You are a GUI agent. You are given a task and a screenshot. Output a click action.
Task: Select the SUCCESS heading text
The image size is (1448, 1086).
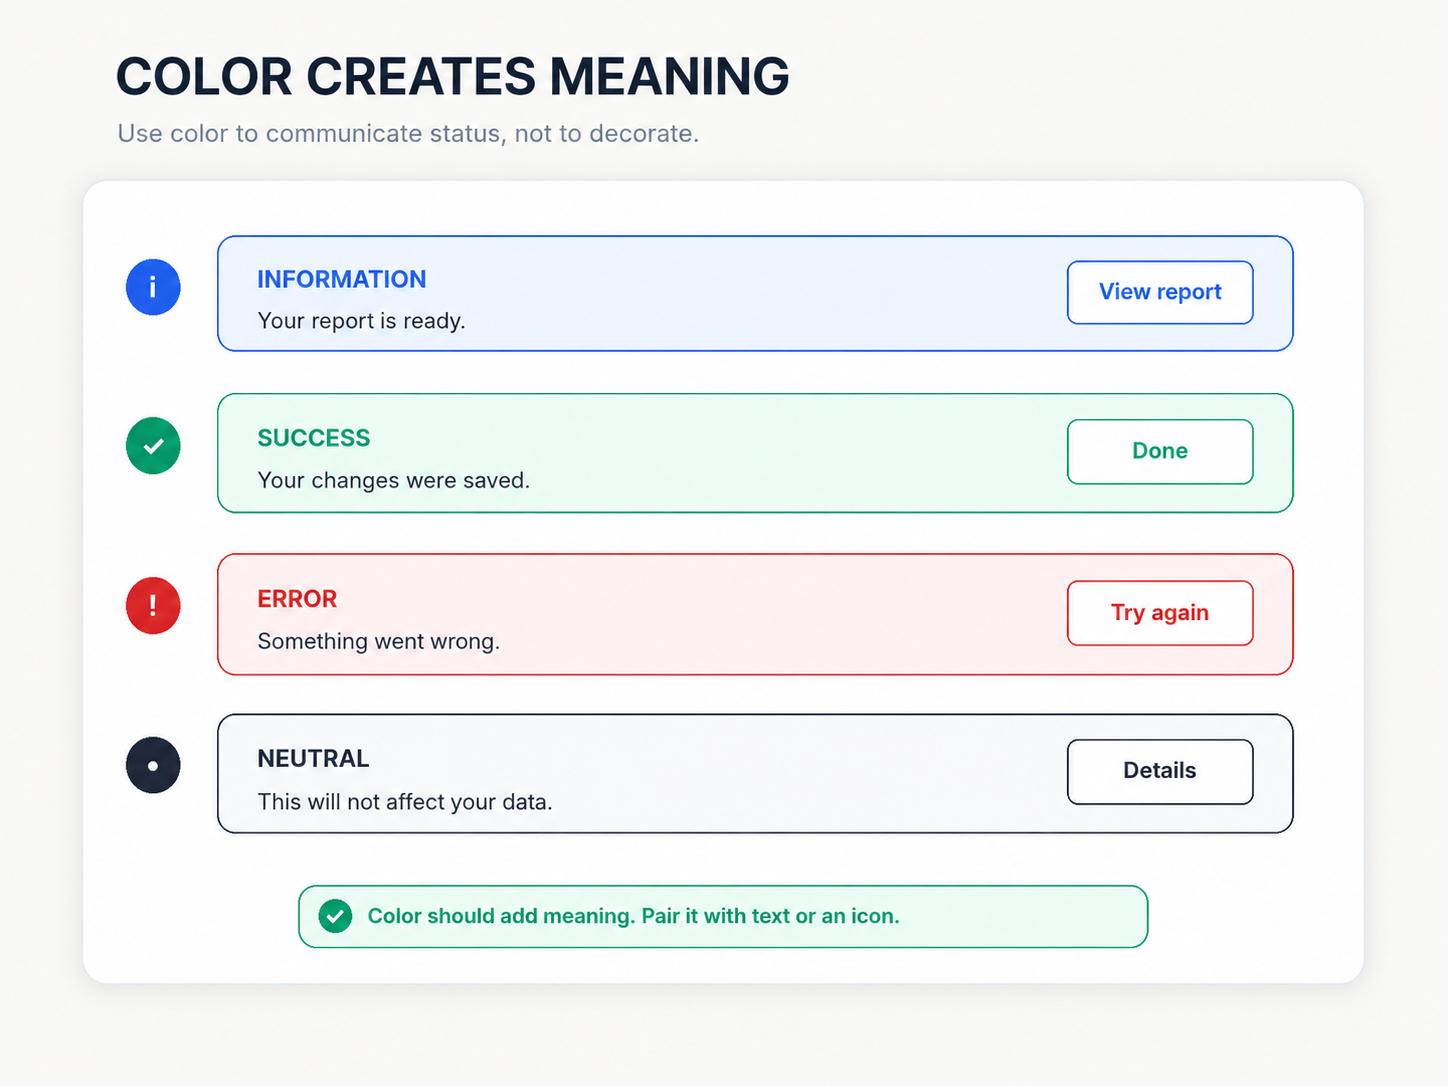pyautogui.click(x=314, y=438)
